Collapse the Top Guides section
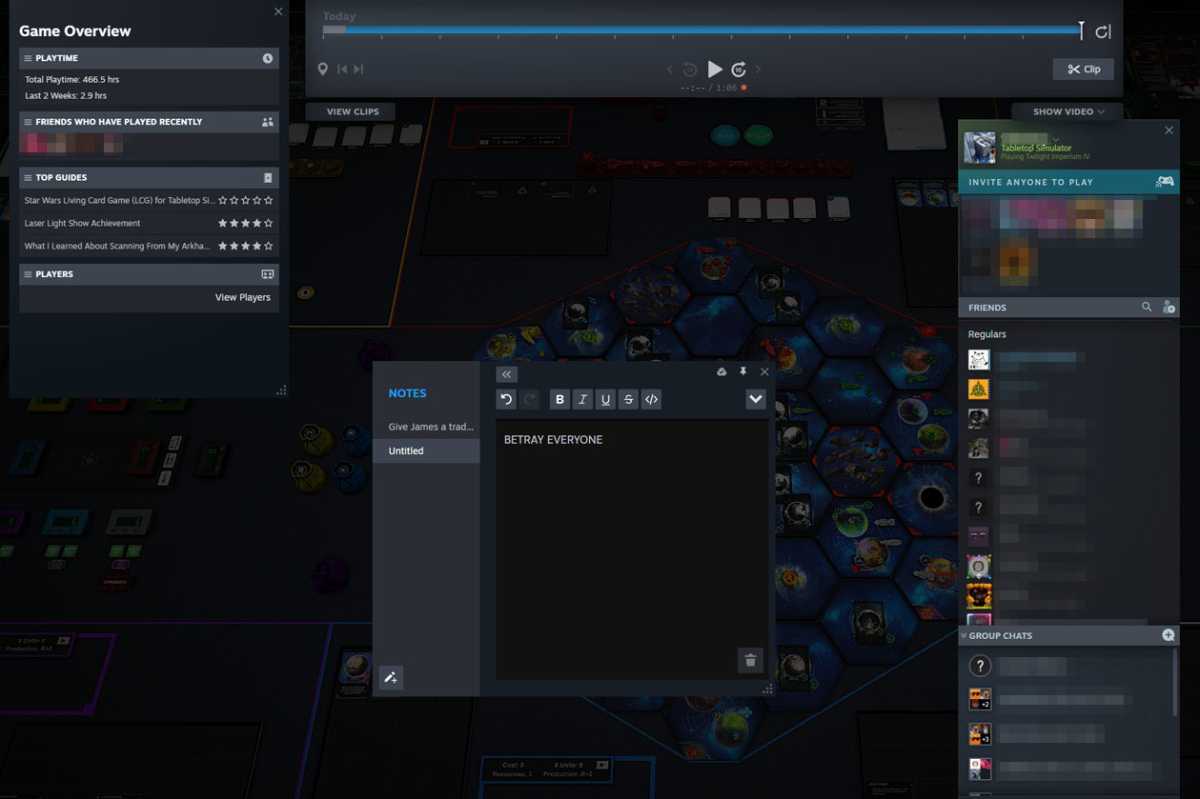 [149, 178]
